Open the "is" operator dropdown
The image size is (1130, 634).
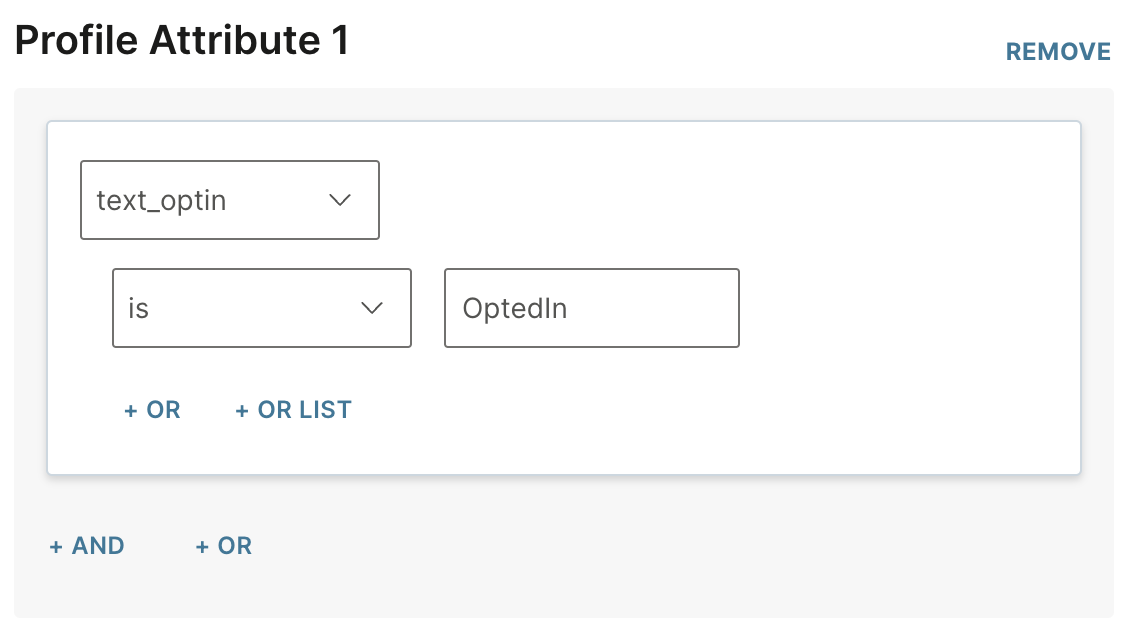(x=261, y=308)
